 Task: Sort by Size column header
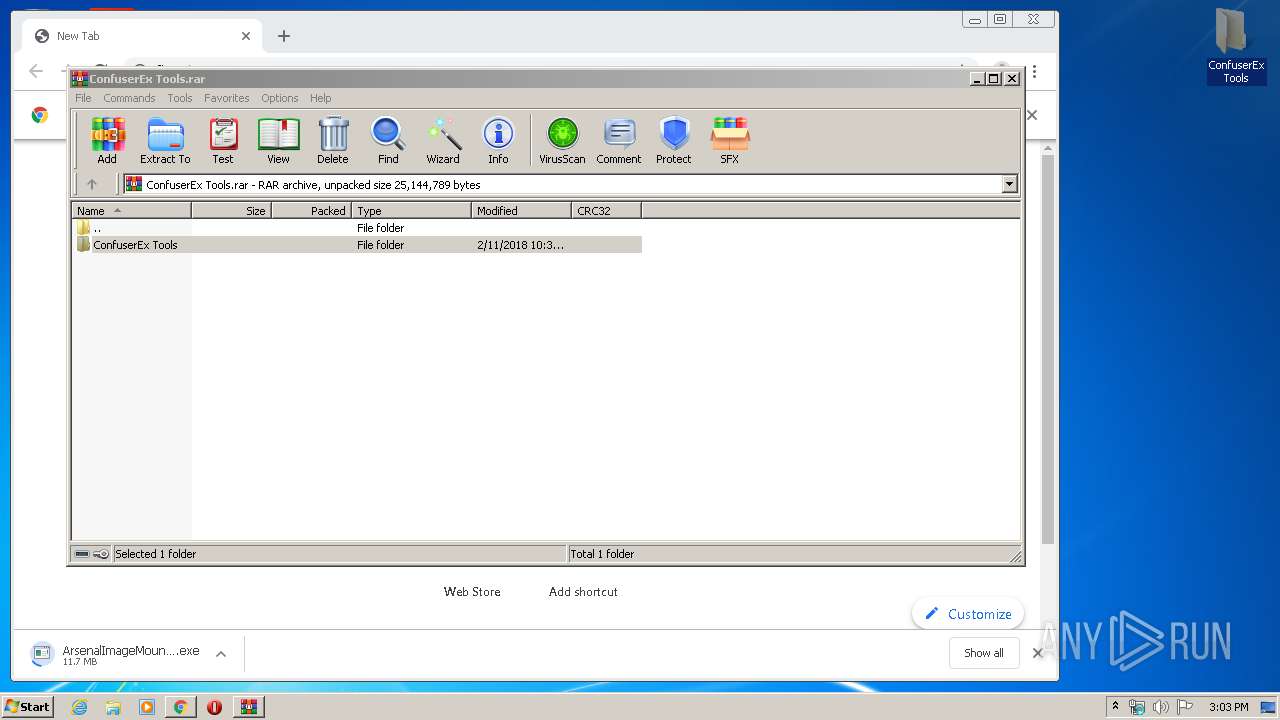(231, 211)
